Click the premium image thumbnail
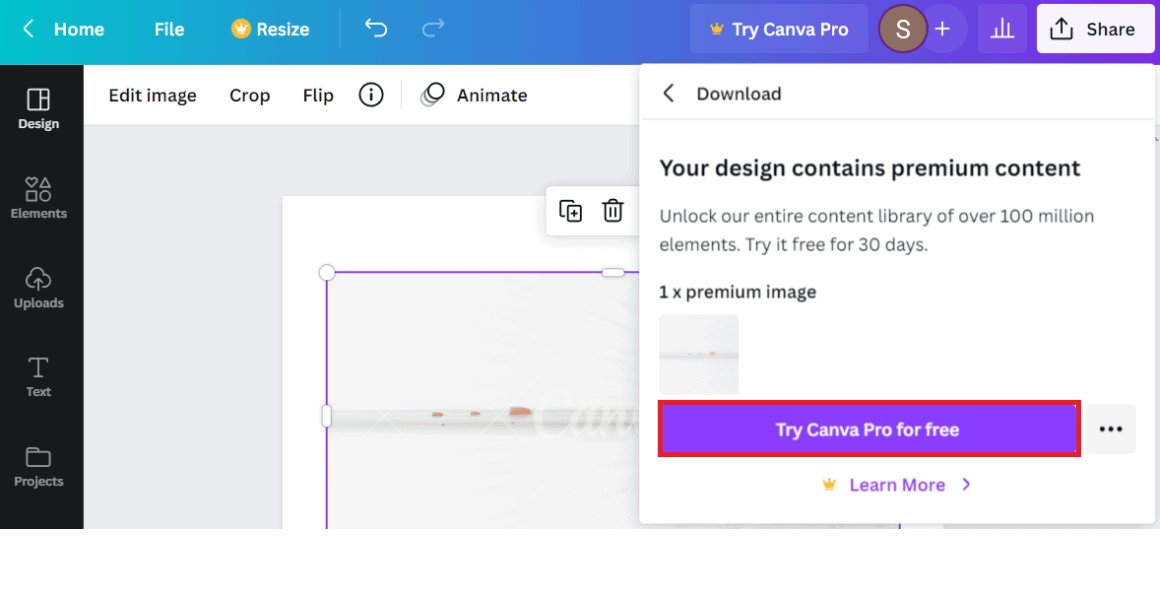 698,354
